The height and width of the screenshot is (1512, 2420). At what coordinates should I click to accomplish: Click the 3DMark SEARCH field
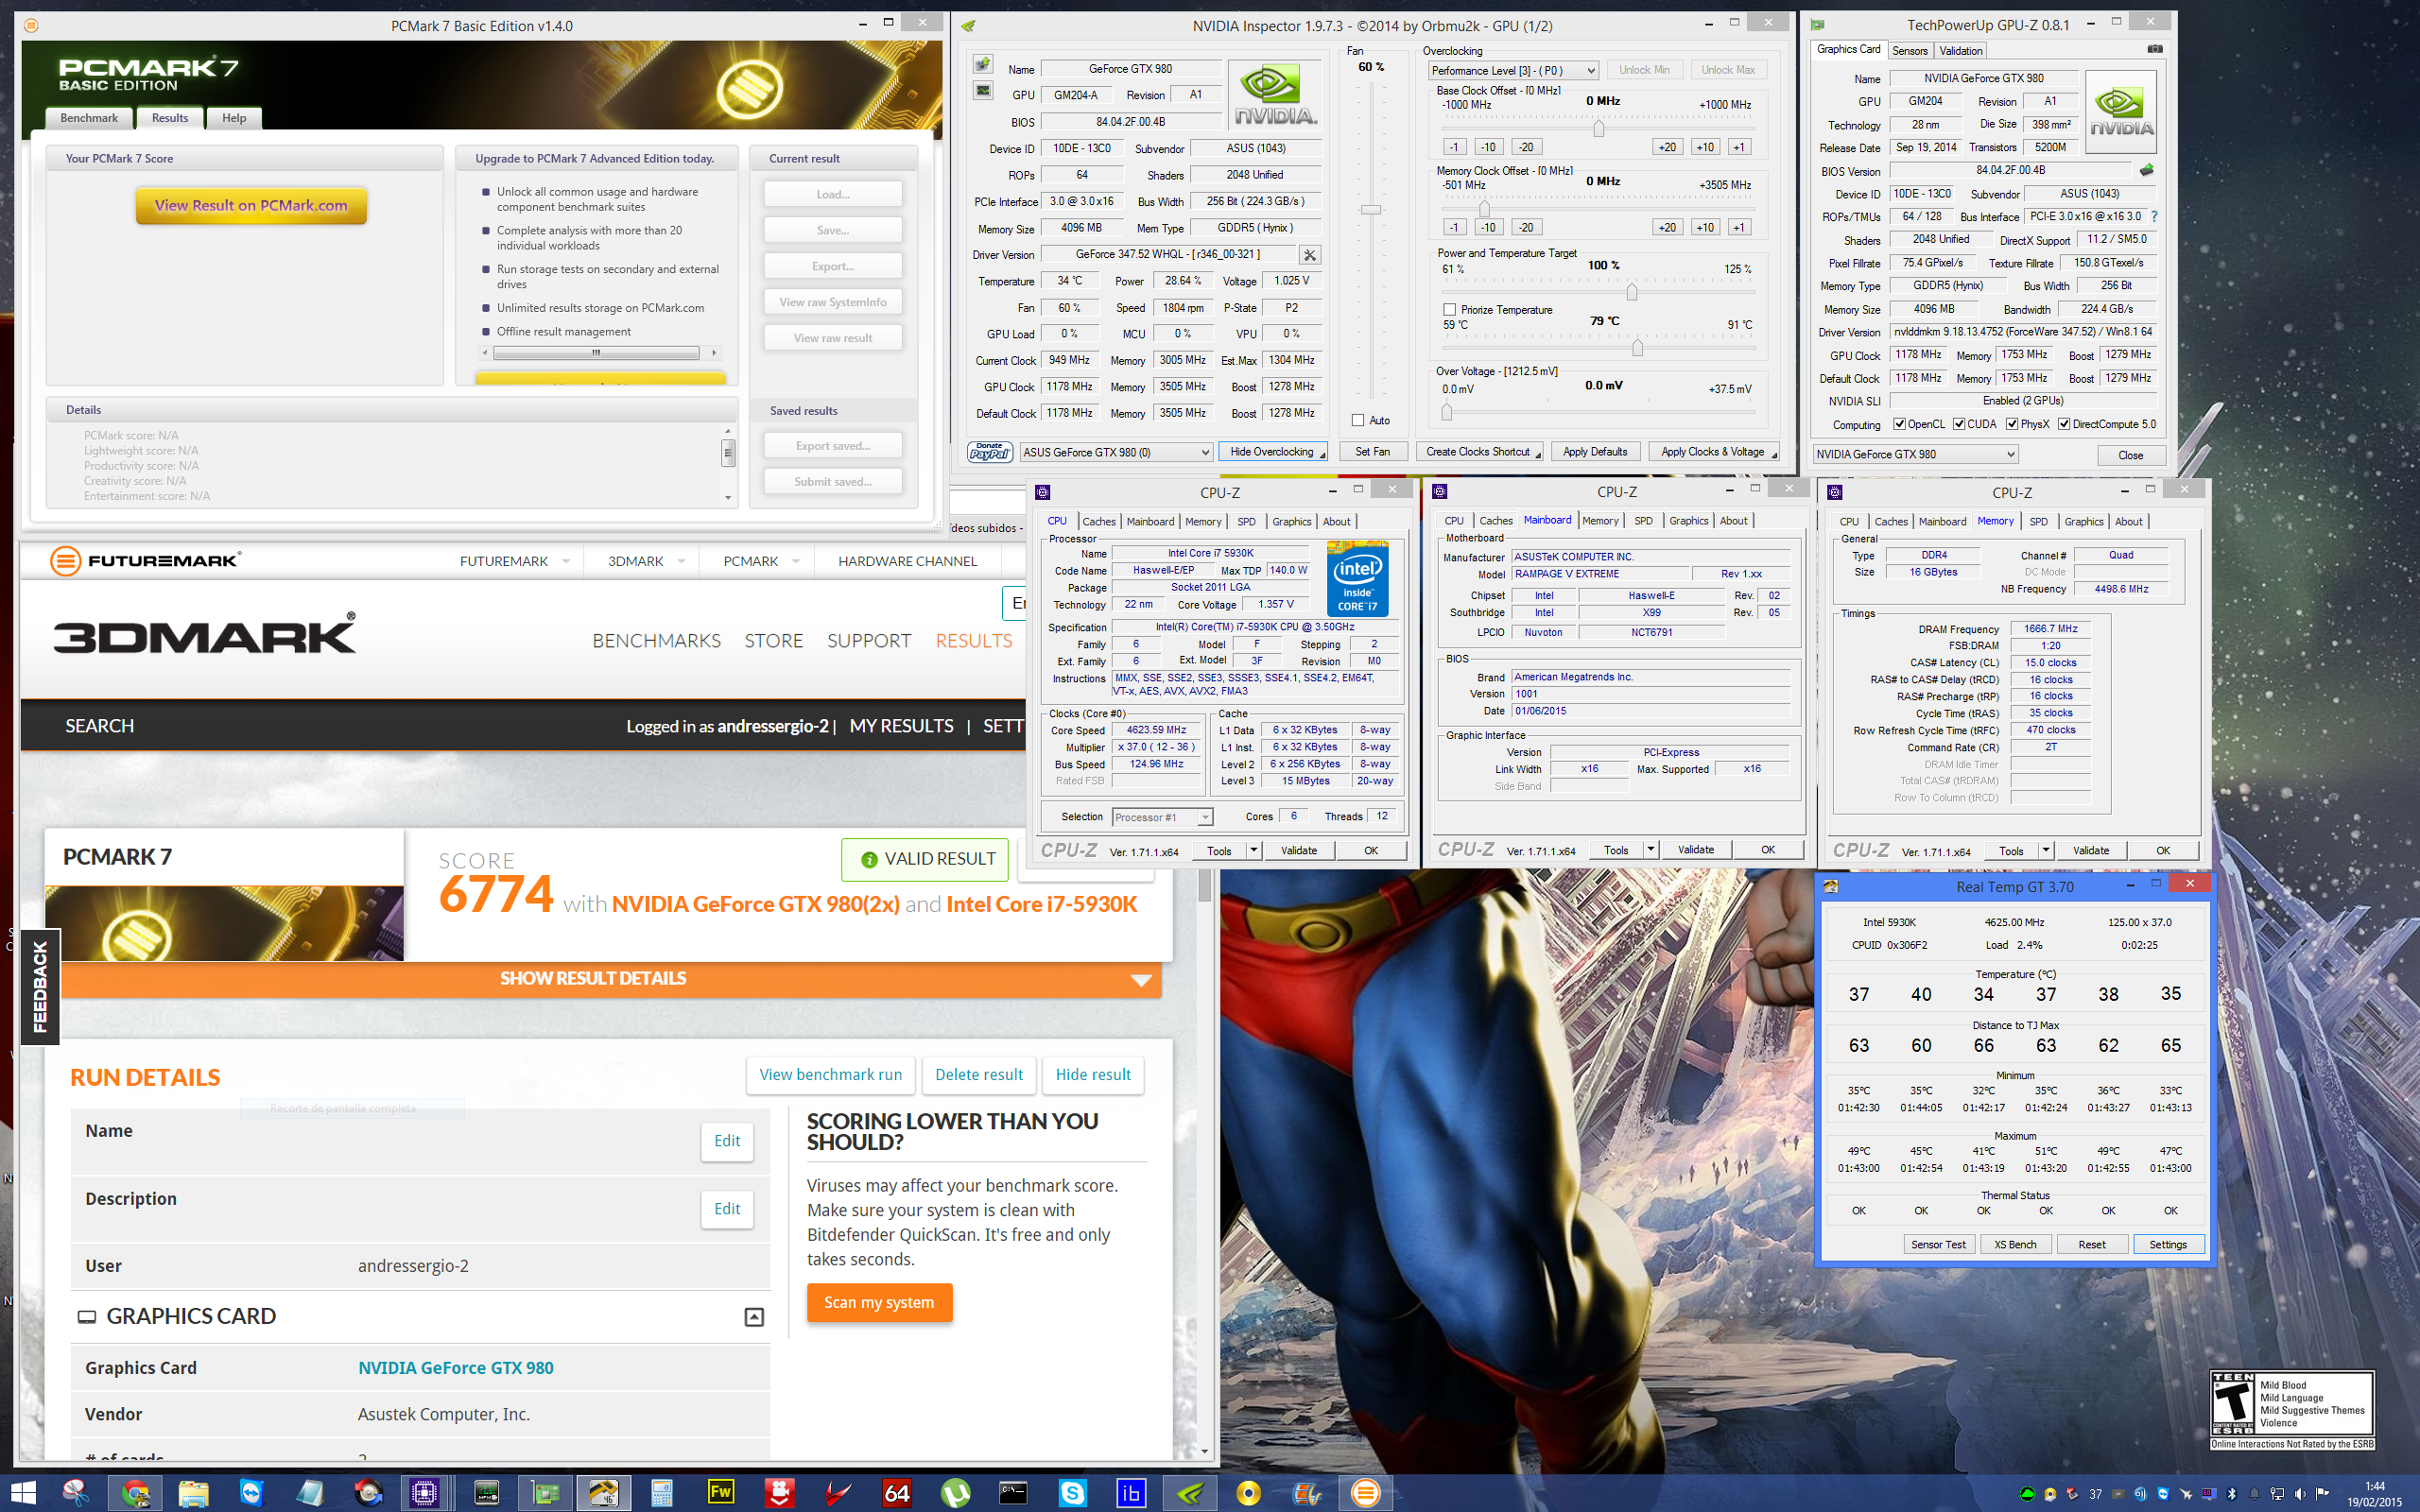pyautogui.click(x=100, y=726)
